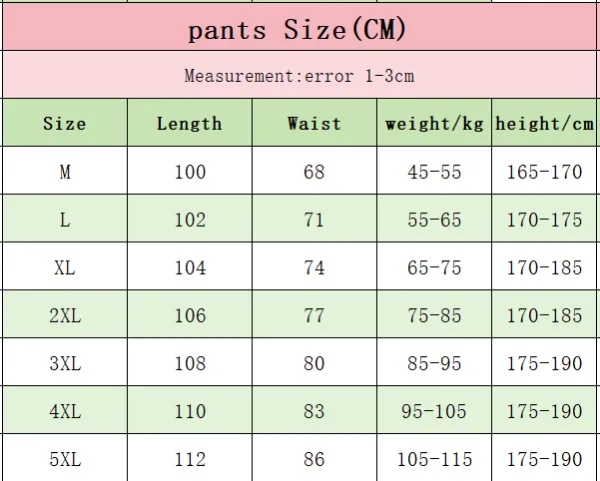Image resolution: width=600 pixels, height=481 pixels.
Task: Select the 'weight/kg' column header
Action: click(434, 122)
